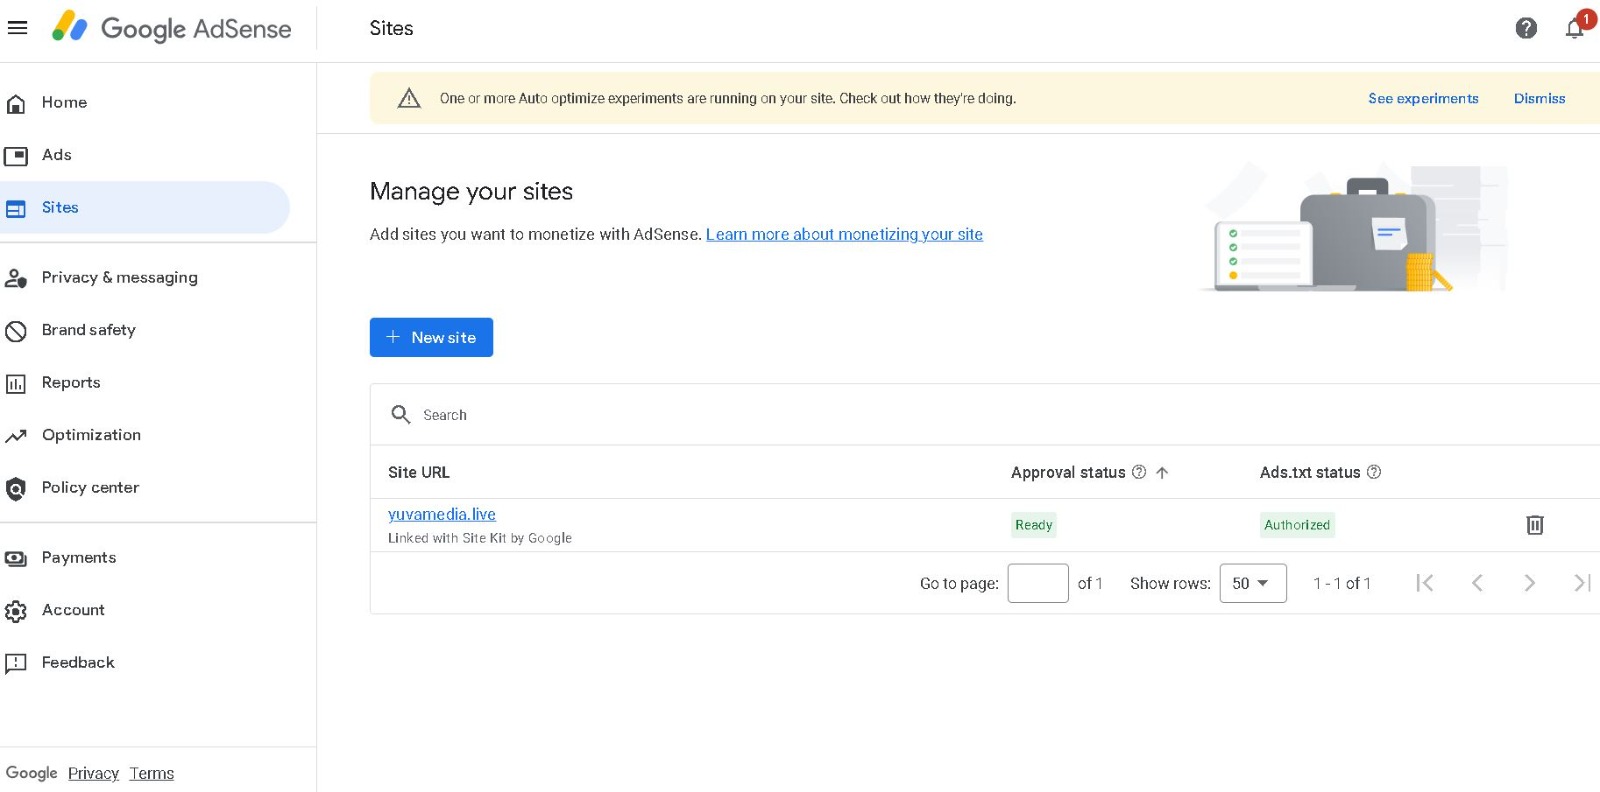Click Linked with Site Kit by Google text
Viewport: 1600px width, 792px height.
[x=480, y=538]
